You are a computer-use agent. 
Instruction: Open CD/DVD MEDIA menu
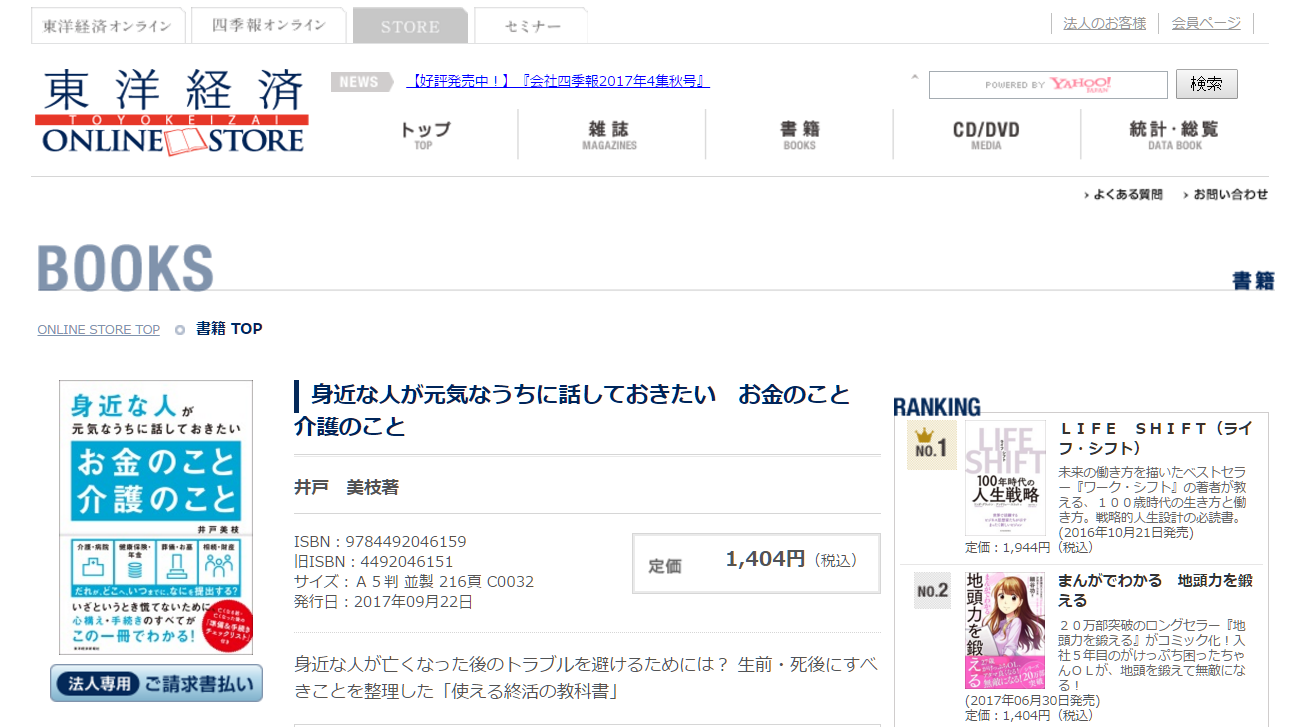(986, 135)
